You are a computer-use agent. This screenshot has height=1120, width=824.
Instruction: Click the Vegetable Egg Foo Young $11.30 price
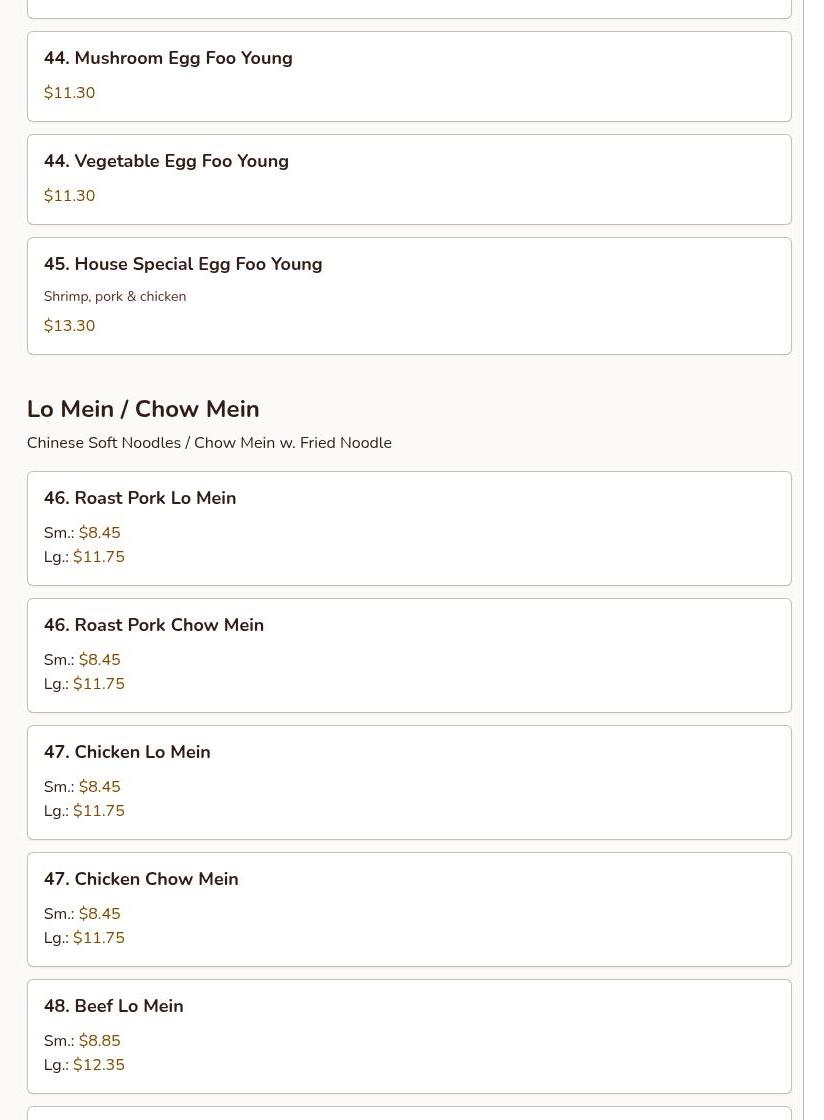[x=70, y=196]
